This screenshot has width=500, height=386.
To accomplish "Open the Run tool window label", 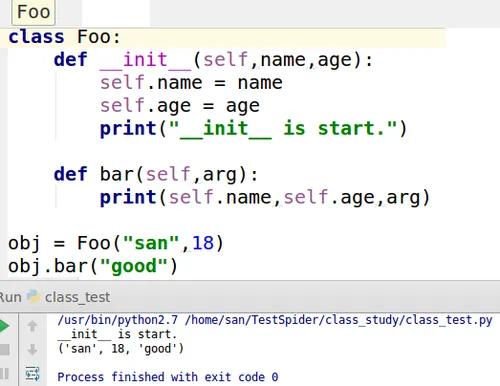I will (x=11, y=297).
